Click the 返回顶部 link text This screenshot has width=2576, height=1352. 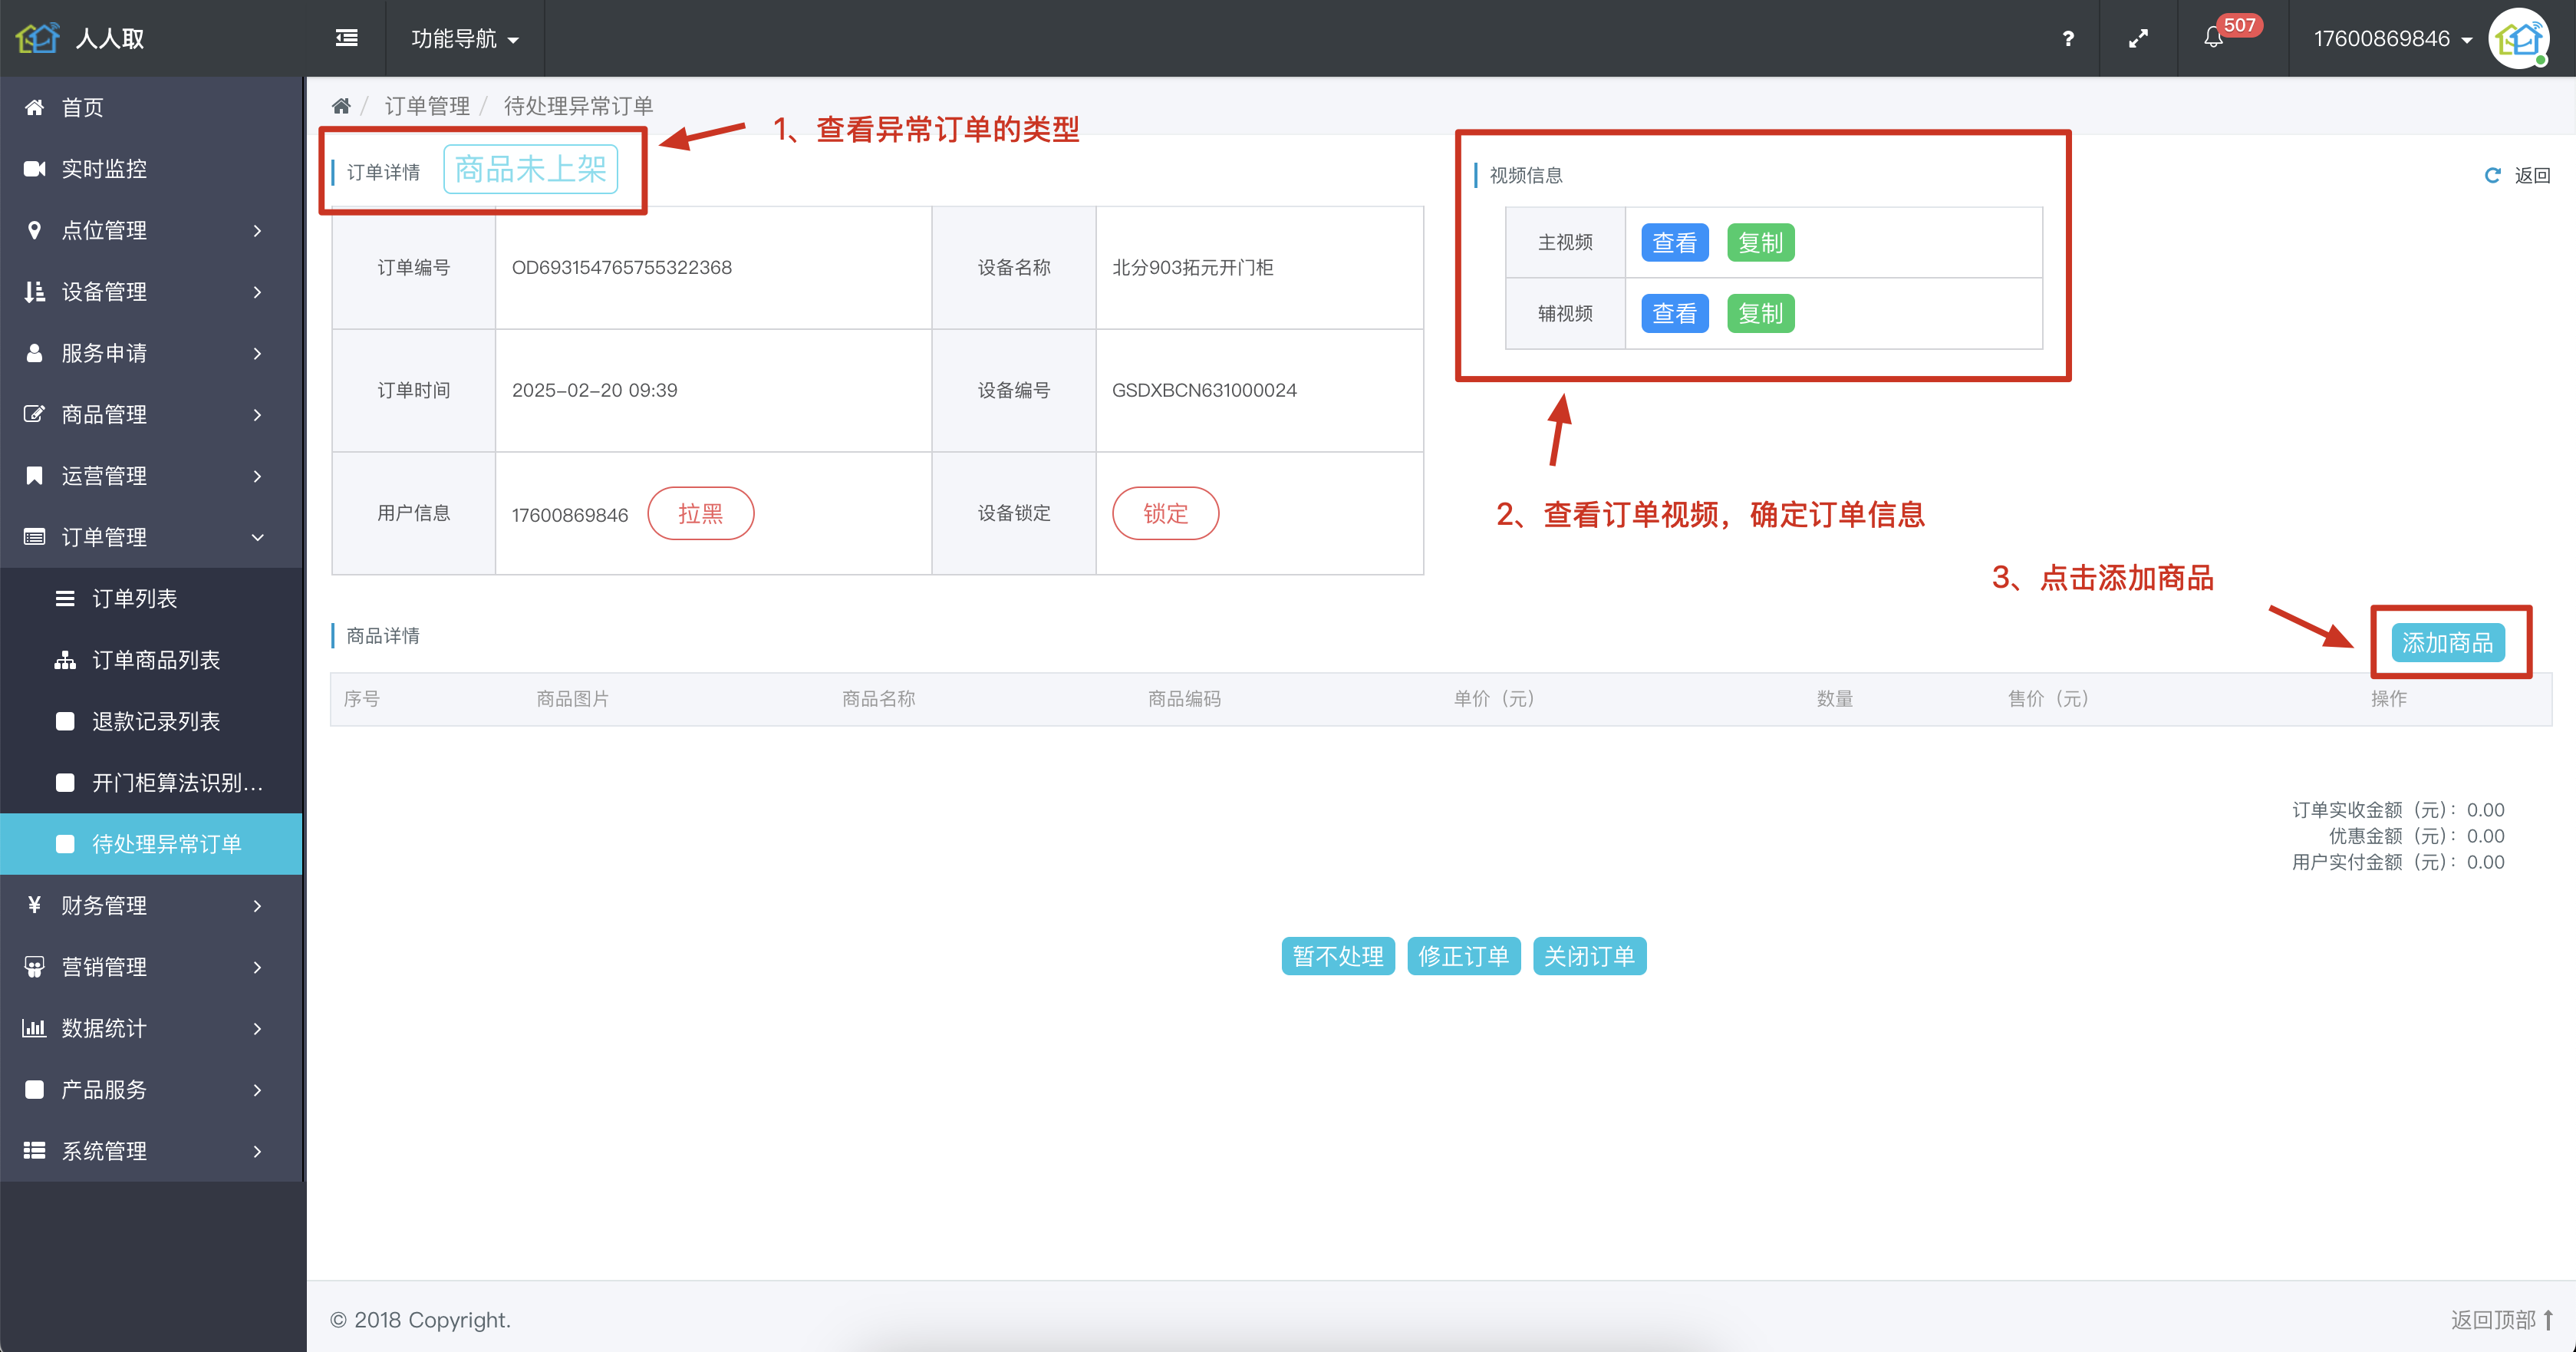[2493, 1320]
